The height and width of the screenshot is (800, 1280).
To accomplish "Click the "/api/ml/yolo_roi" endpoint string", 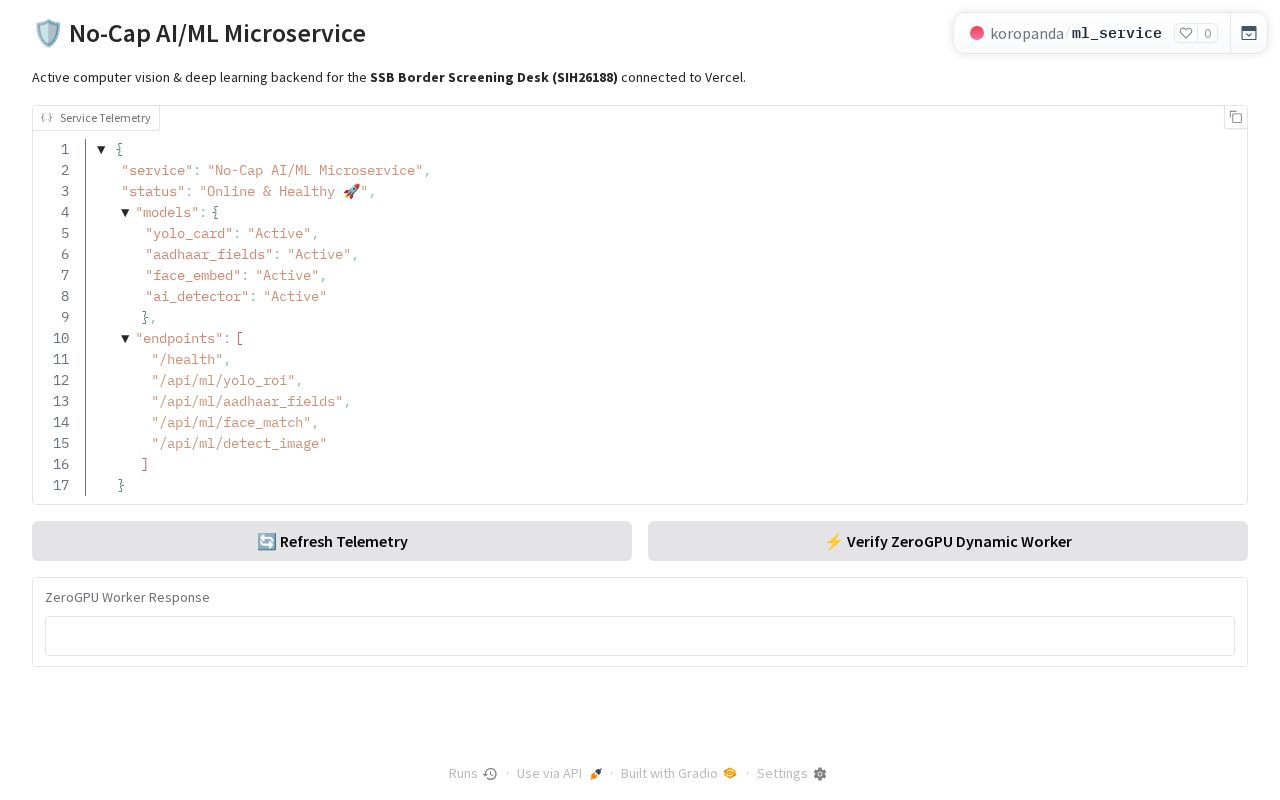I will point(223,380).
